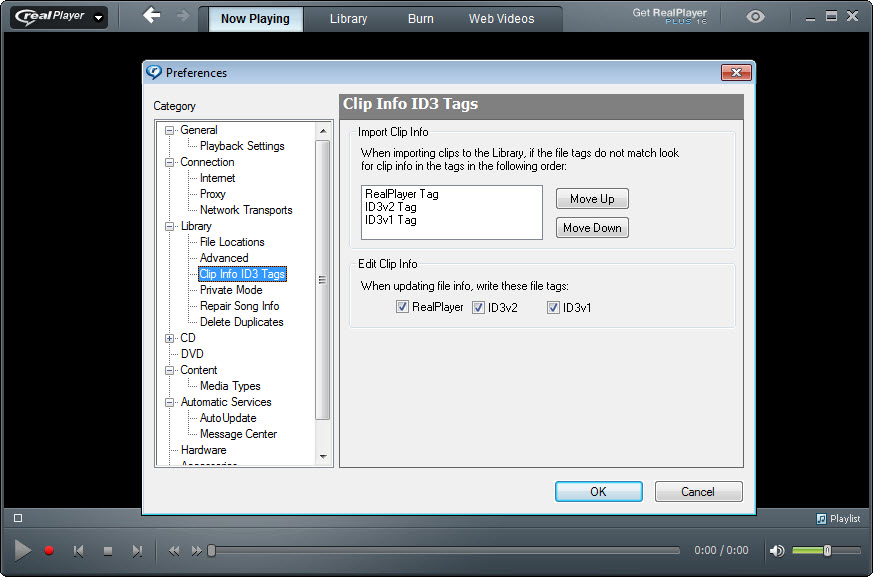The width and height of the screenshot is (873, 577).
Task: Select Delete Duplicates in the tree
Action: [242, 322]
